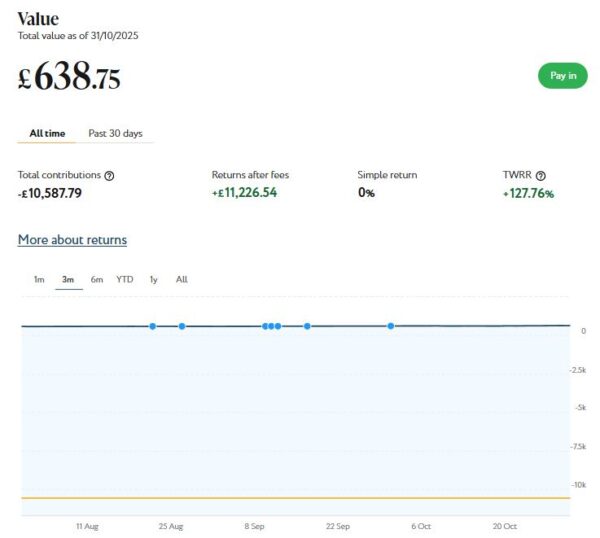Click the yellow contributions line on chart
This screenshot has width=600, height=538.
coord(300,497)
